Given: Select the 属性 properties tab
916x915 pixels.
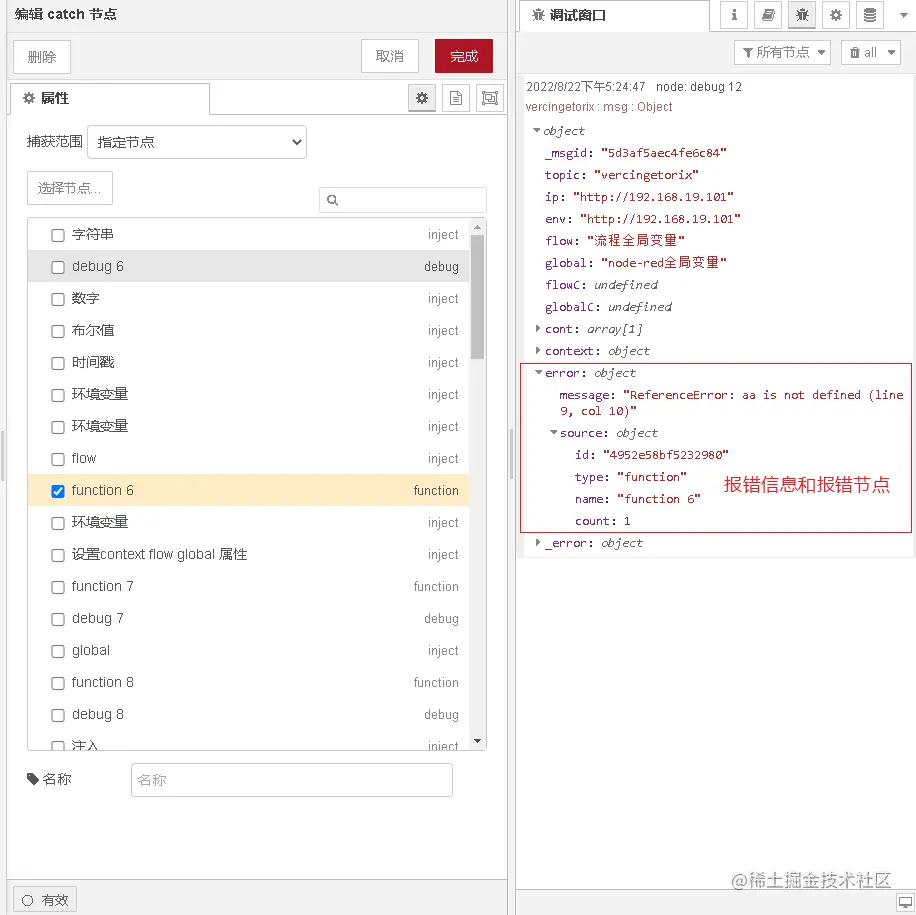Looking at the screenshot, I should (x=110, y=98).
